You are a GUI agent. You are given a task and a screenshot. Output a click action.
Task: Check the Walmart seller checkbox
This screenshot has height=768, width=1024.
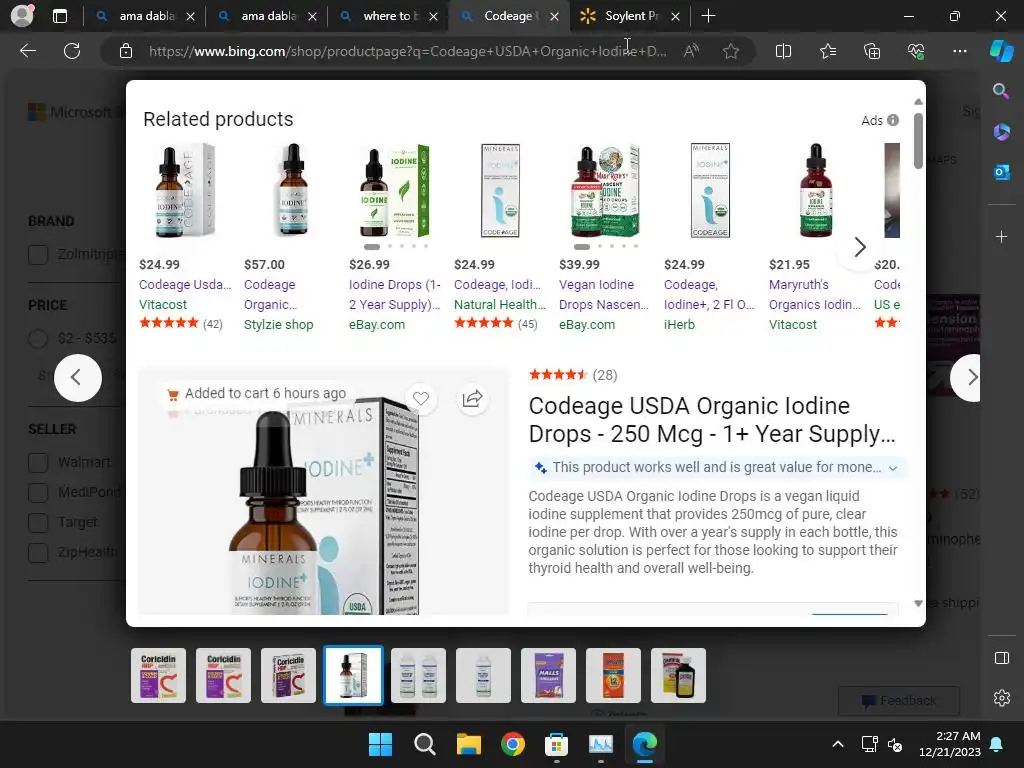click(38, 462)
